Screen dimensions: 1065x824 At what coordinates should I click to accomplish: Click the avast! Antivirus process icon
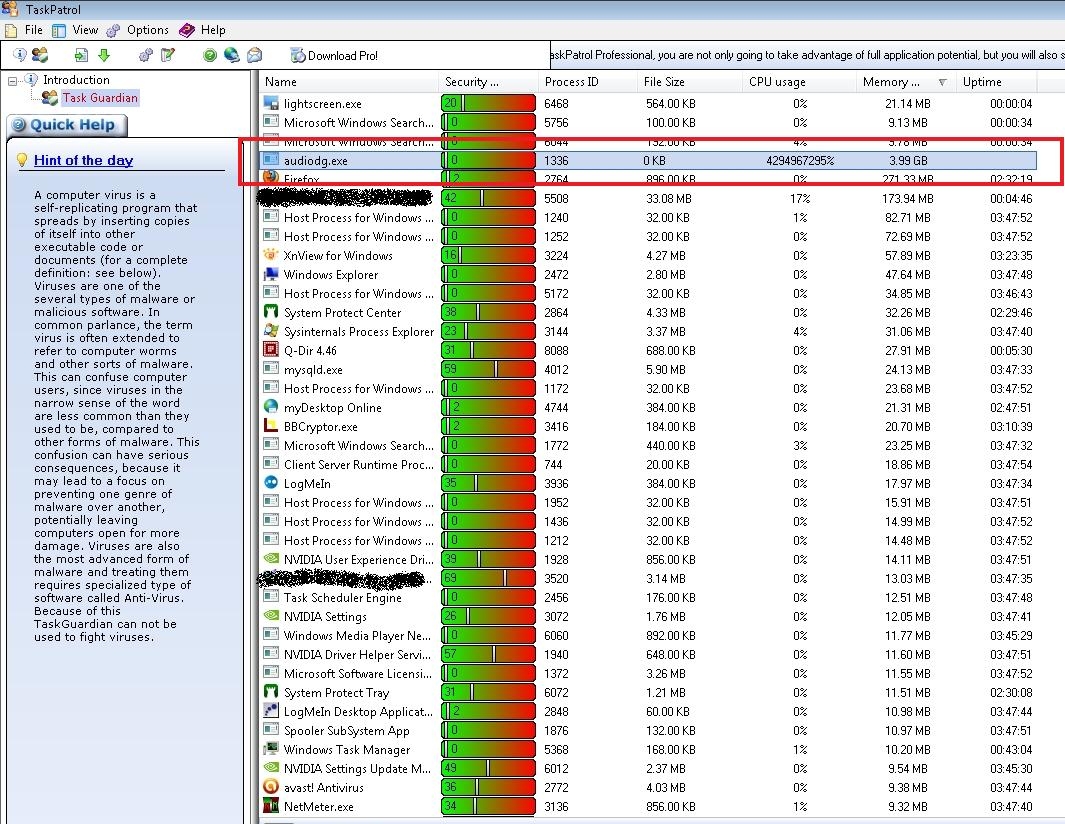click(x=271, y=788)
